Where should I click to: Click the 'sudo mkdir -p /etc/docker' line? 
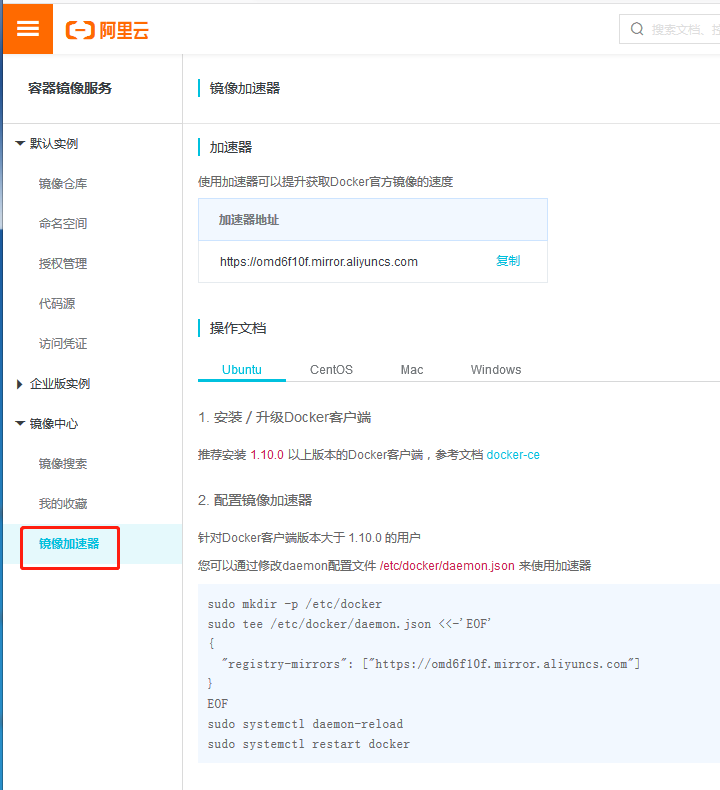(295, 604)
